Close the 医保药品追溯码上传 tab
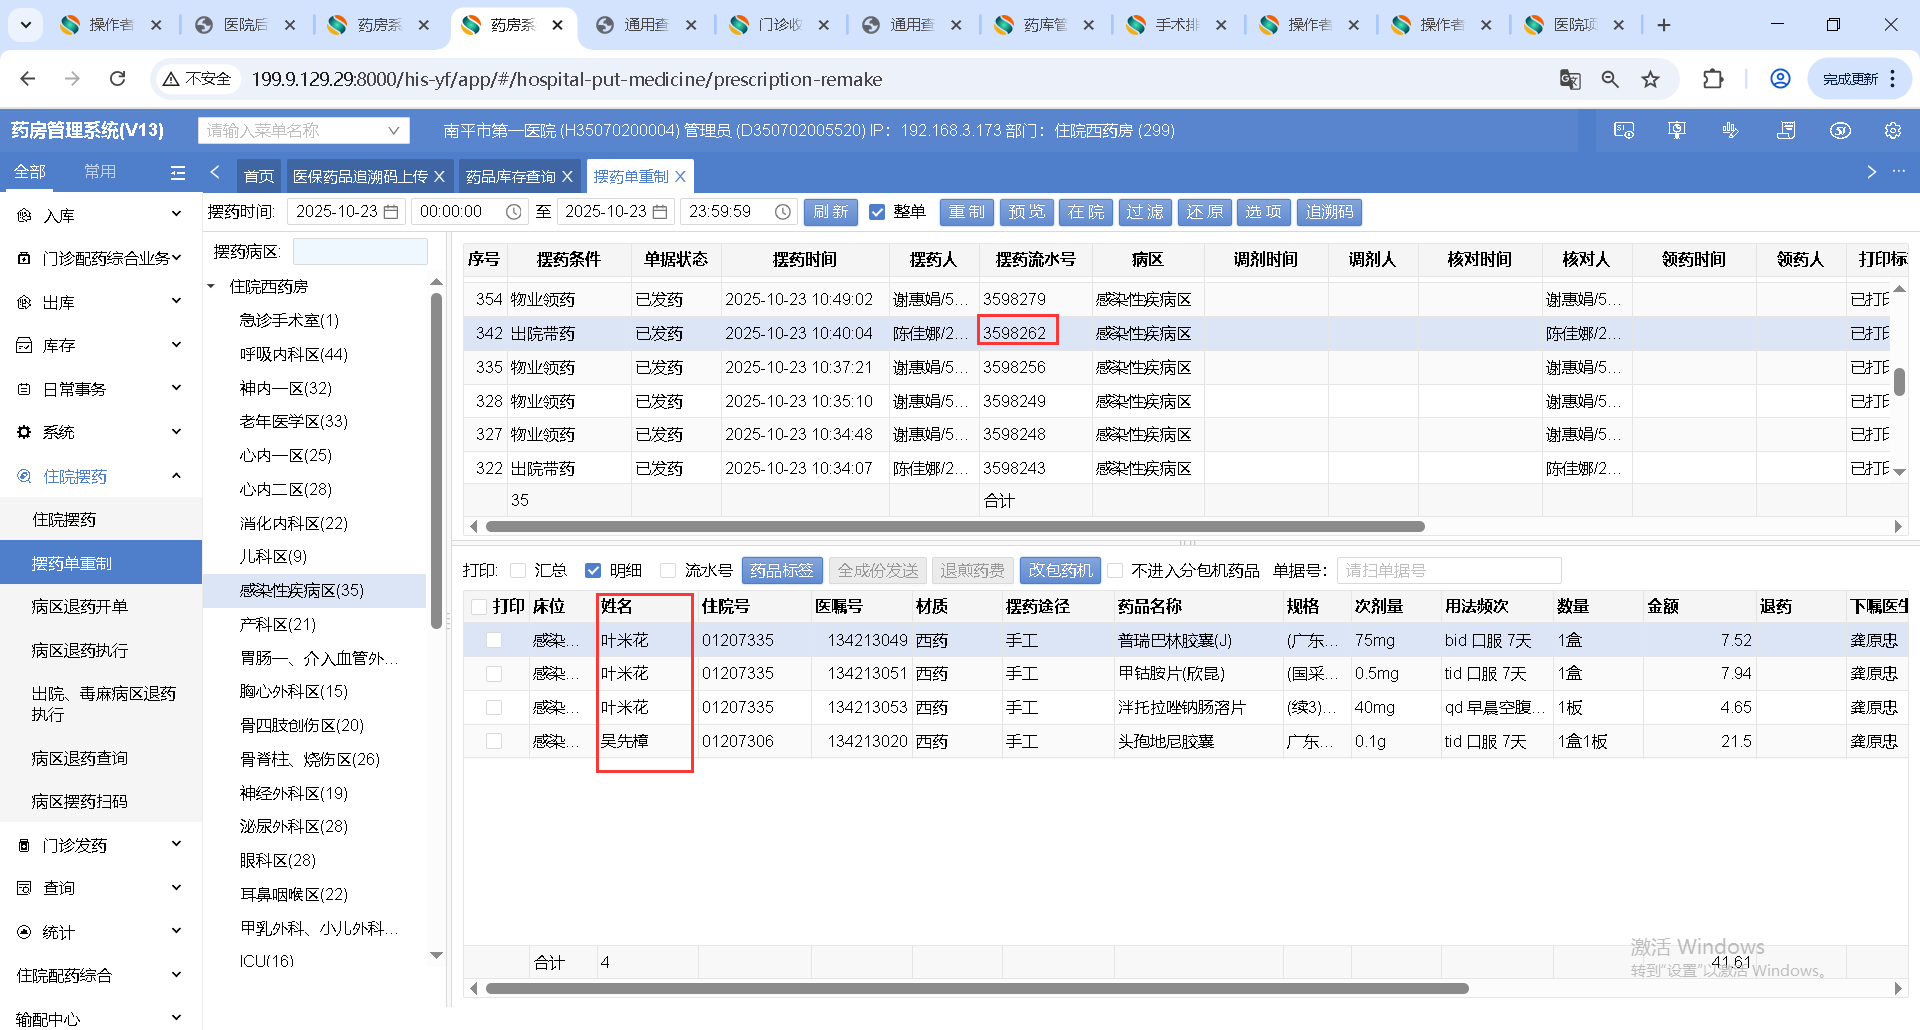This screenshot has height=1030, width=1920. click(x=439, y=177)
